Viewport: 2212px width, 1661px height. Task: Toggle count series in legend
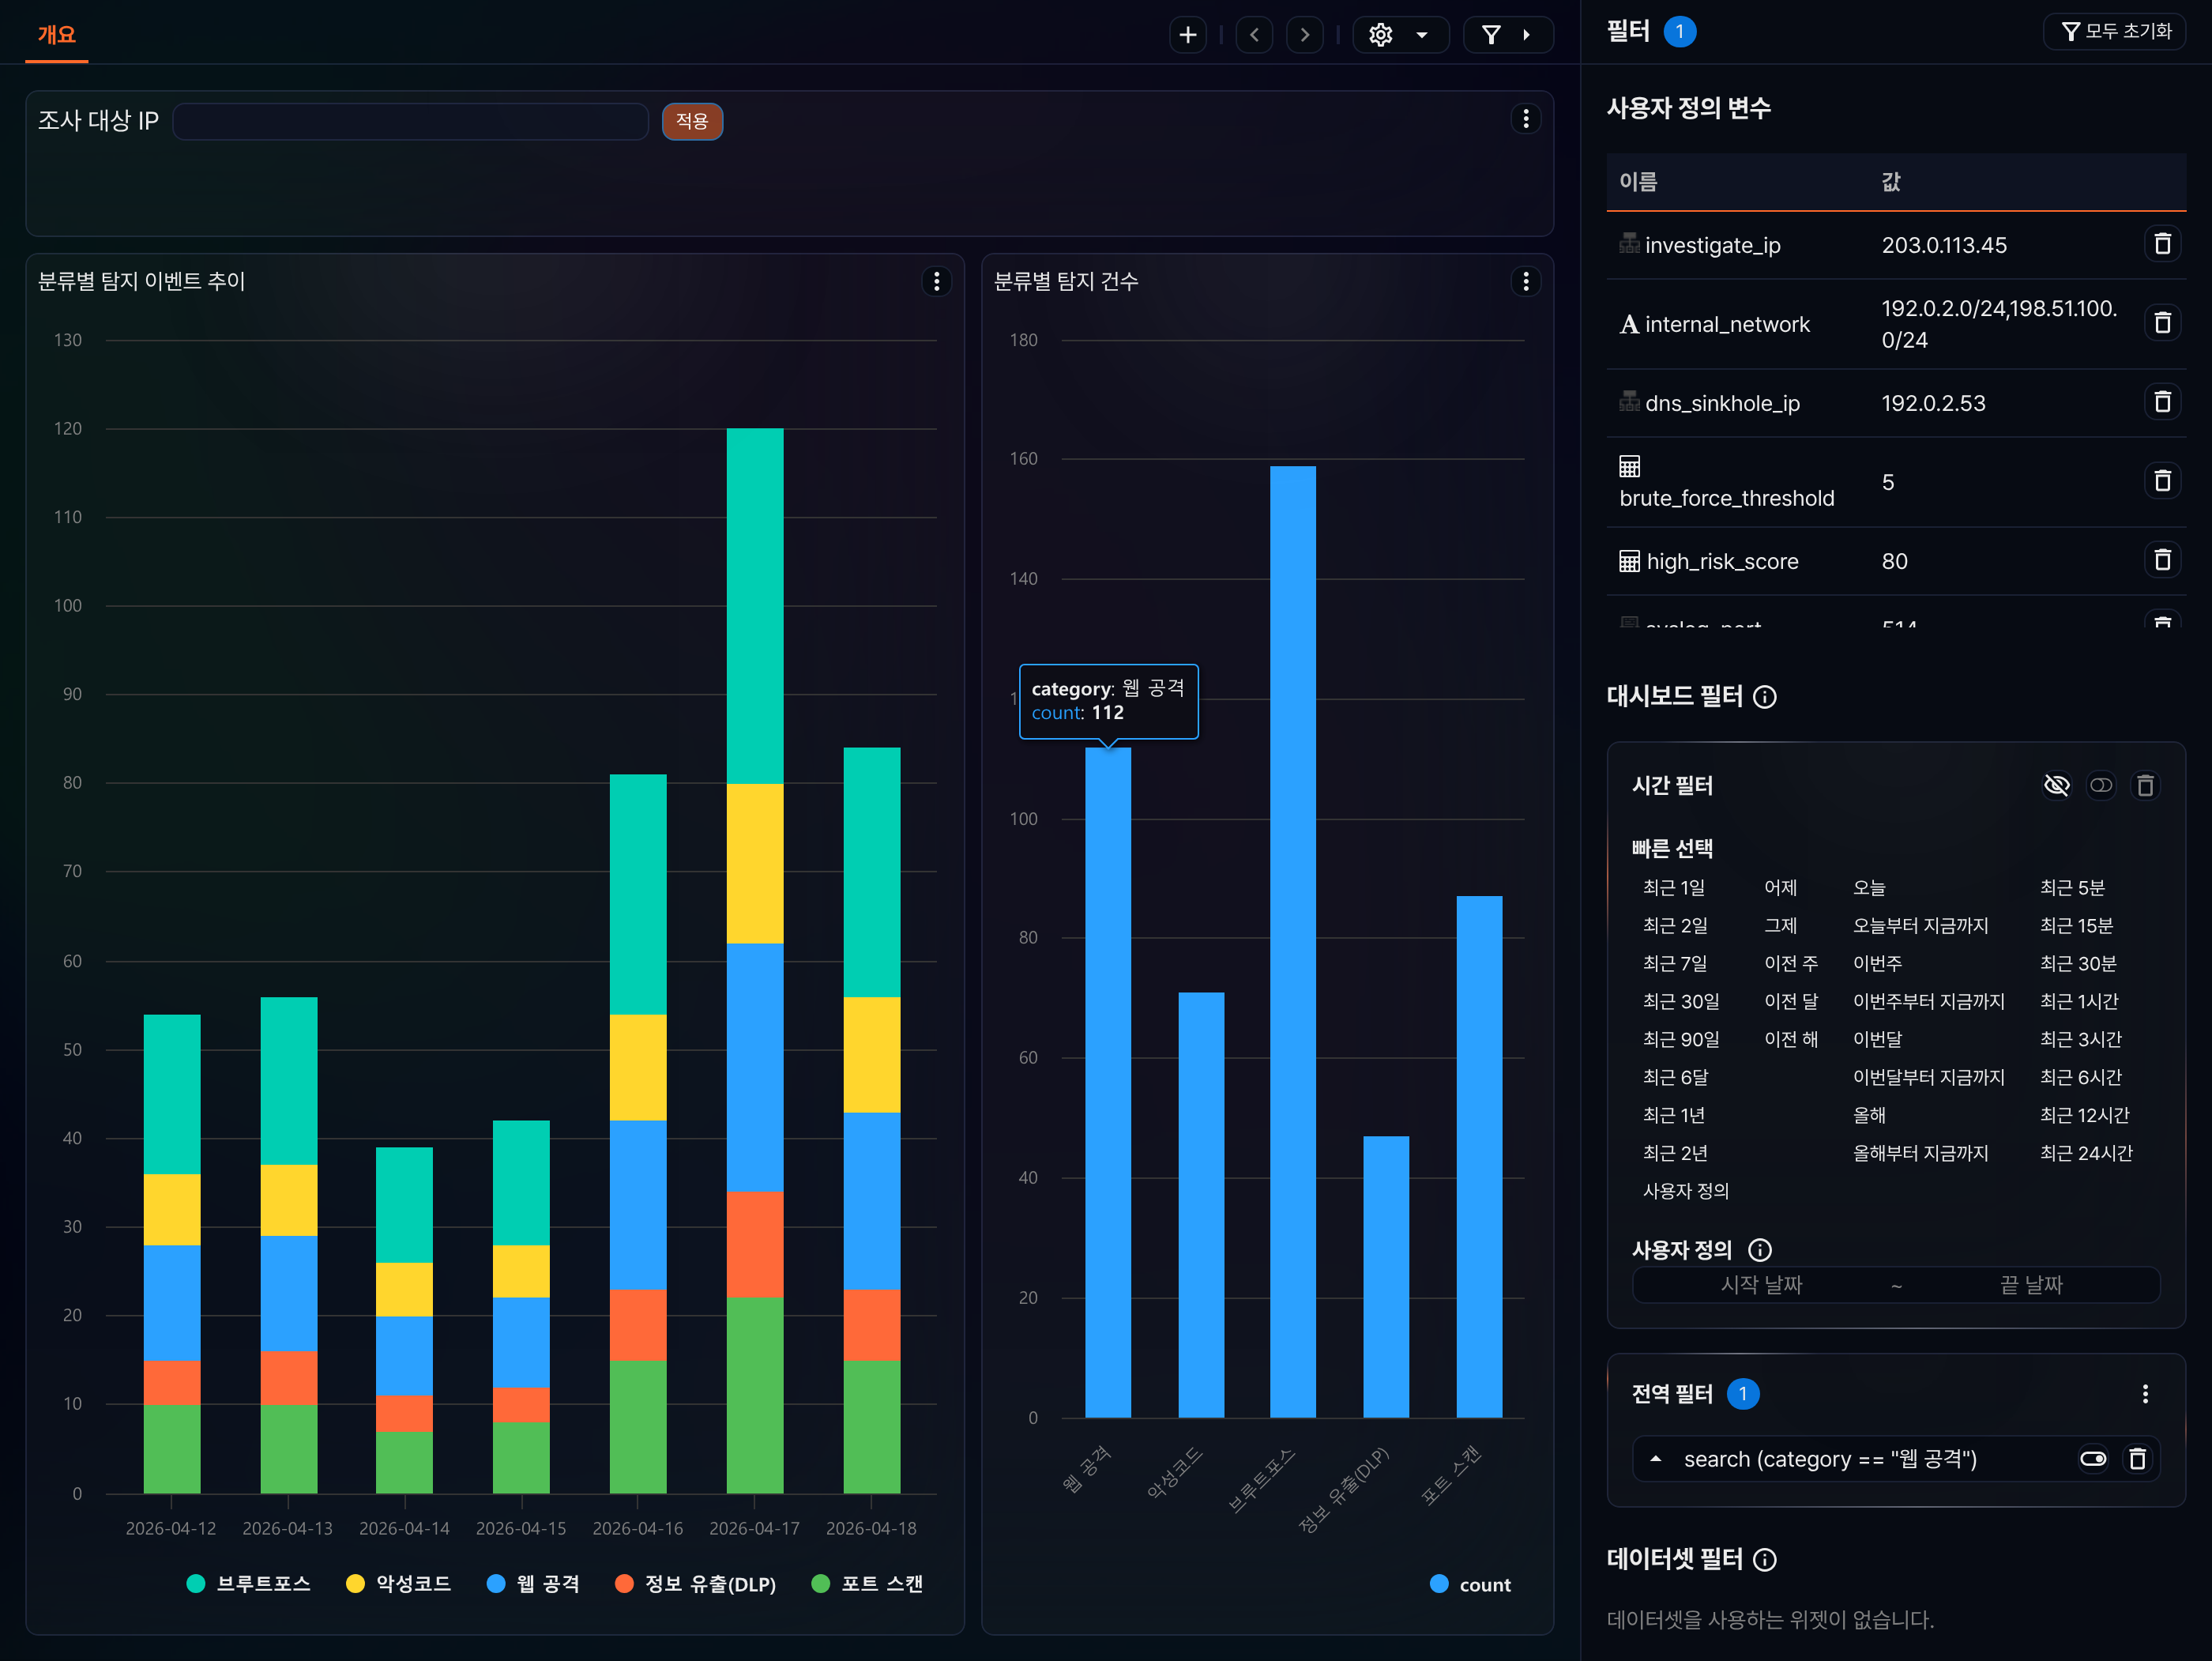pos(1470,1585)
